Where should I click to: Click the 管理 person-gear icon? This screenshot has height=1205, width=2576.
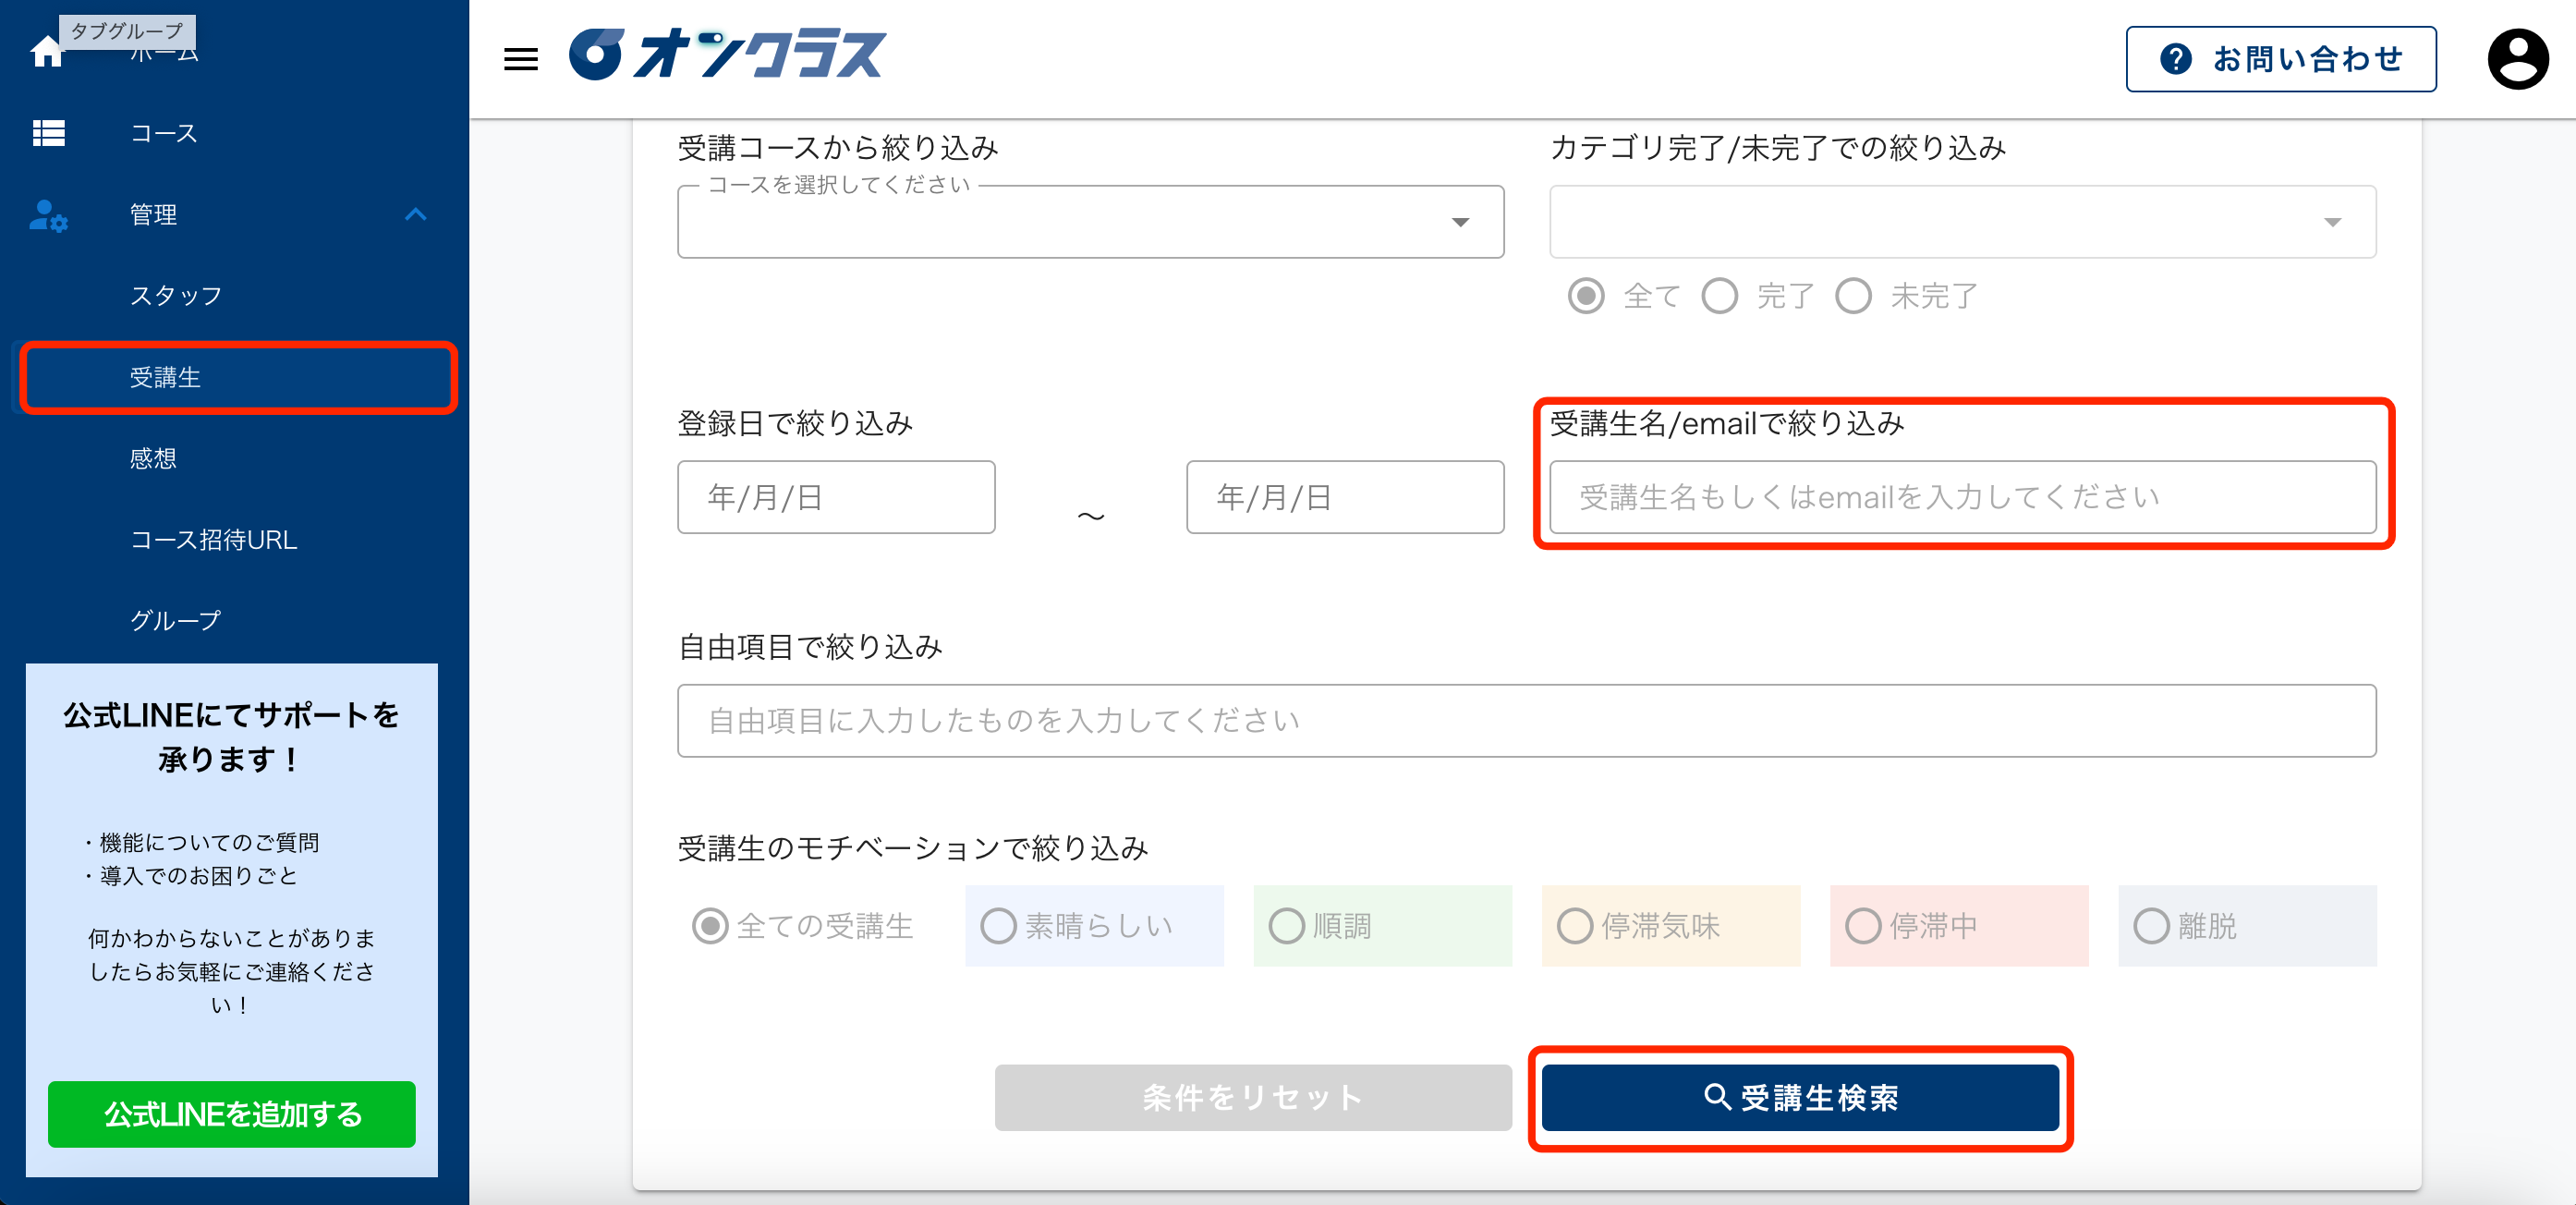click(x=47, y=216)
